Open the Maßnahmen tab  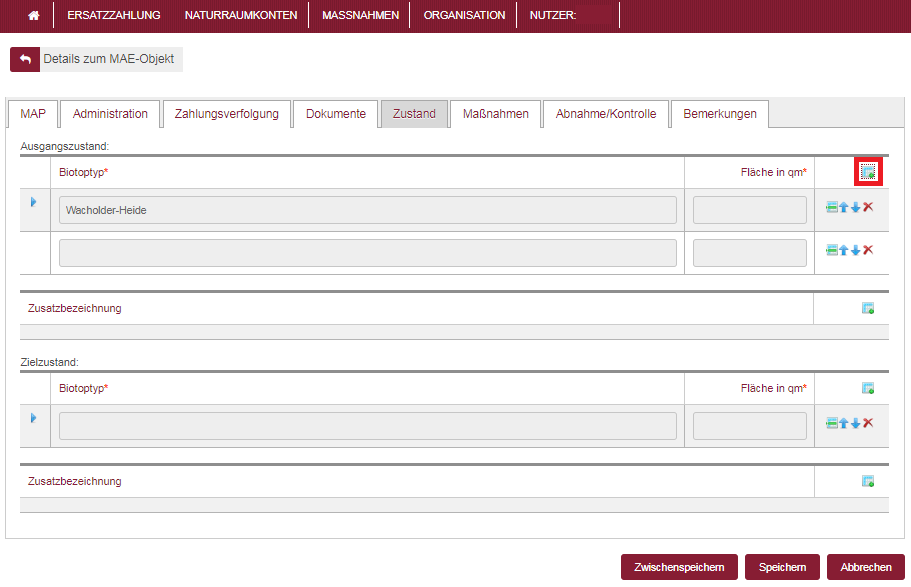[x=495, y=114]
